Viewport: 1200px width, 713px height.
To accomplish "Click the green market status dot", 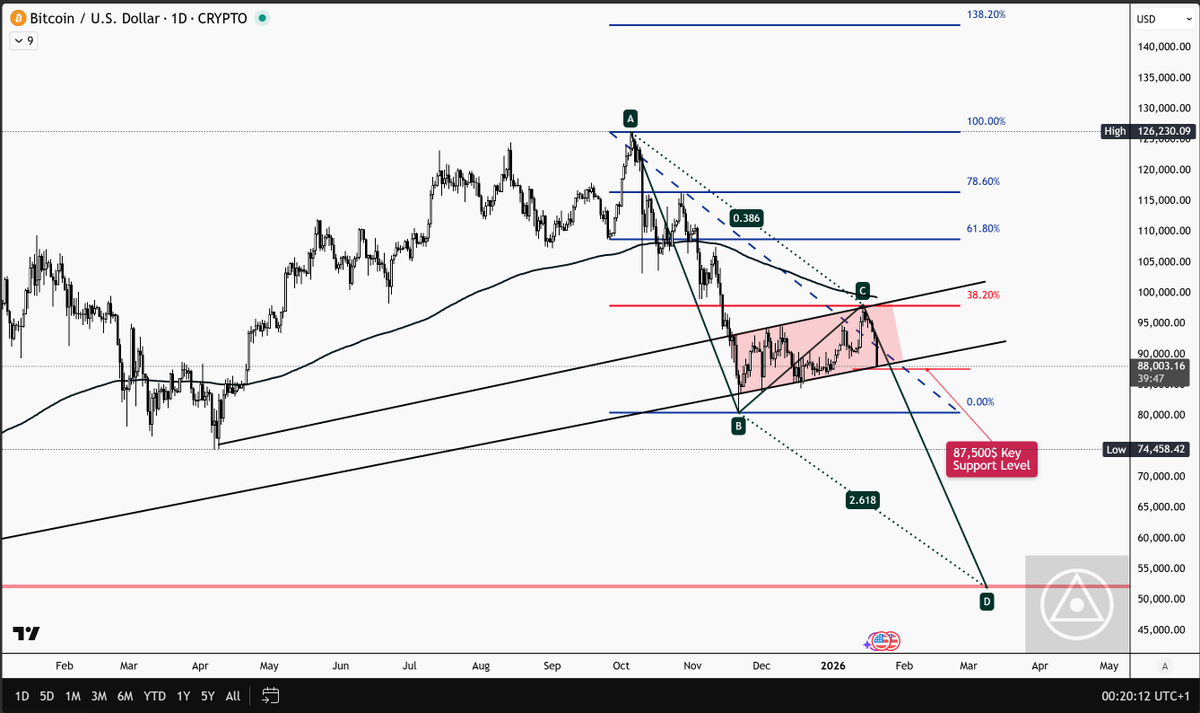I will pos(262,18).
